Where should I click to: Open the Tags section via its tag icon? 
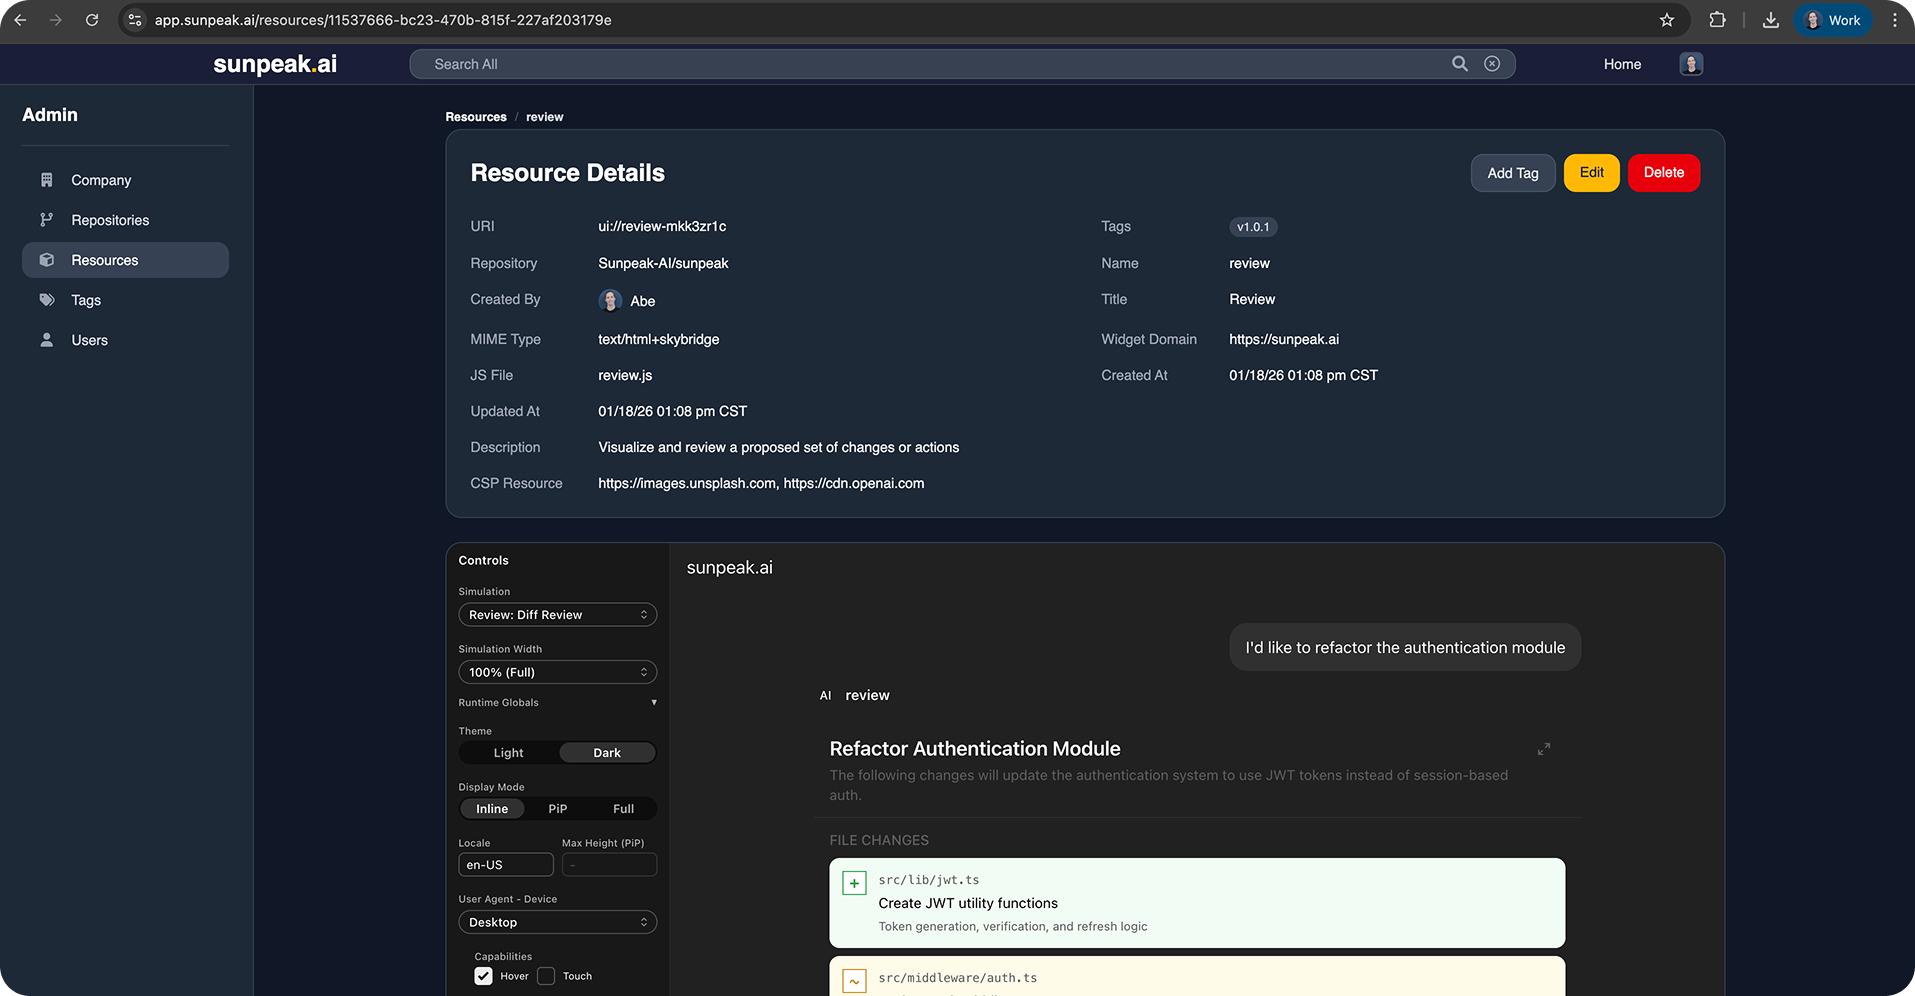(x=46, y=300)
